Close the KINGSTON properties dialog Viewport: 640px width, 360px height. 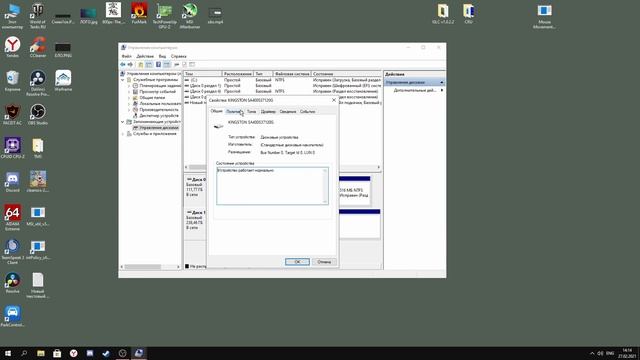point(333,100)
